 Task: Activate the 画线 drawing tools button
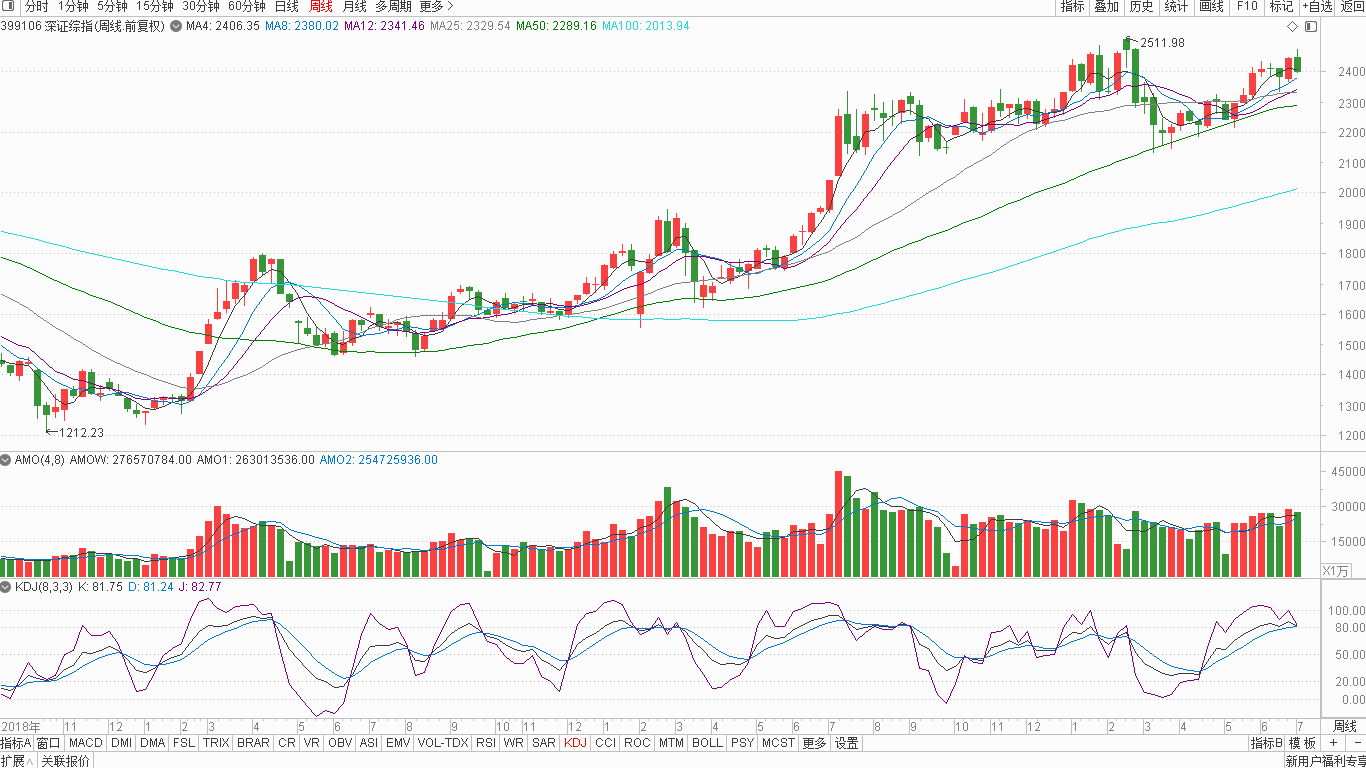coord(1211,6)
